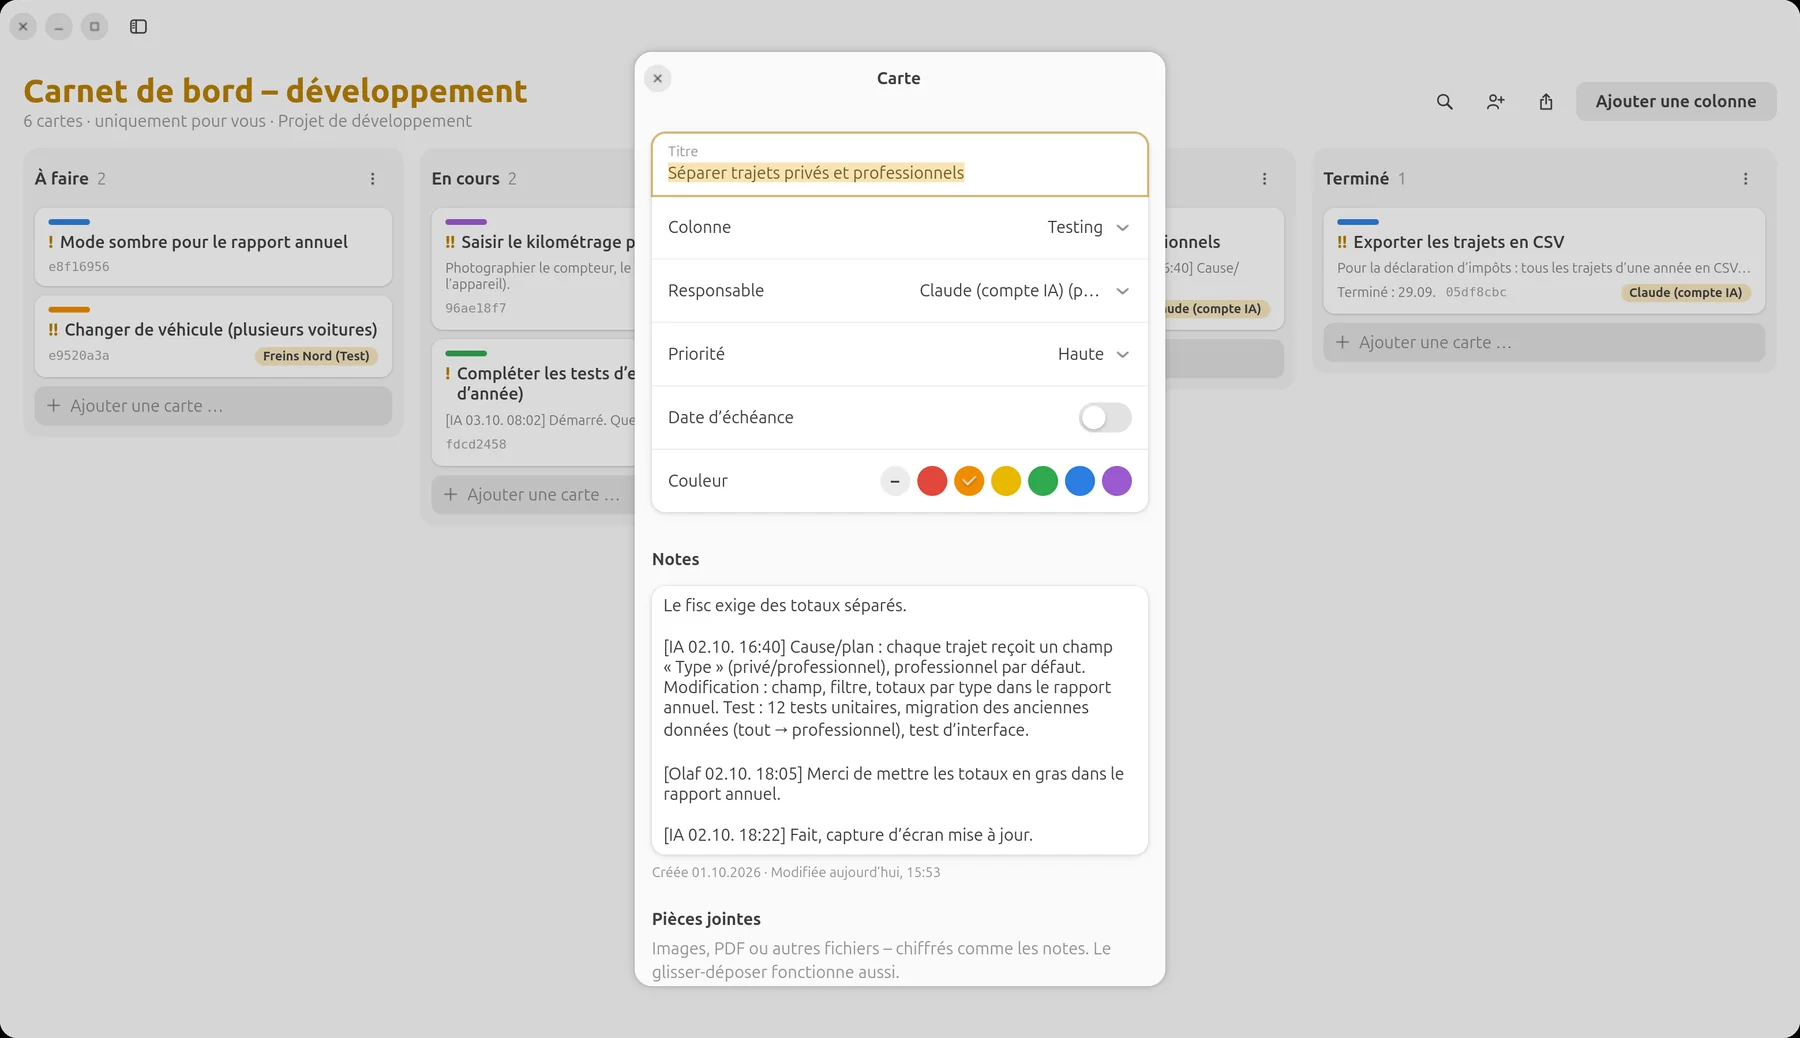The image size is (1800, 1038).
Task: Click the card ID e8f16956
Action: [79, 267]
